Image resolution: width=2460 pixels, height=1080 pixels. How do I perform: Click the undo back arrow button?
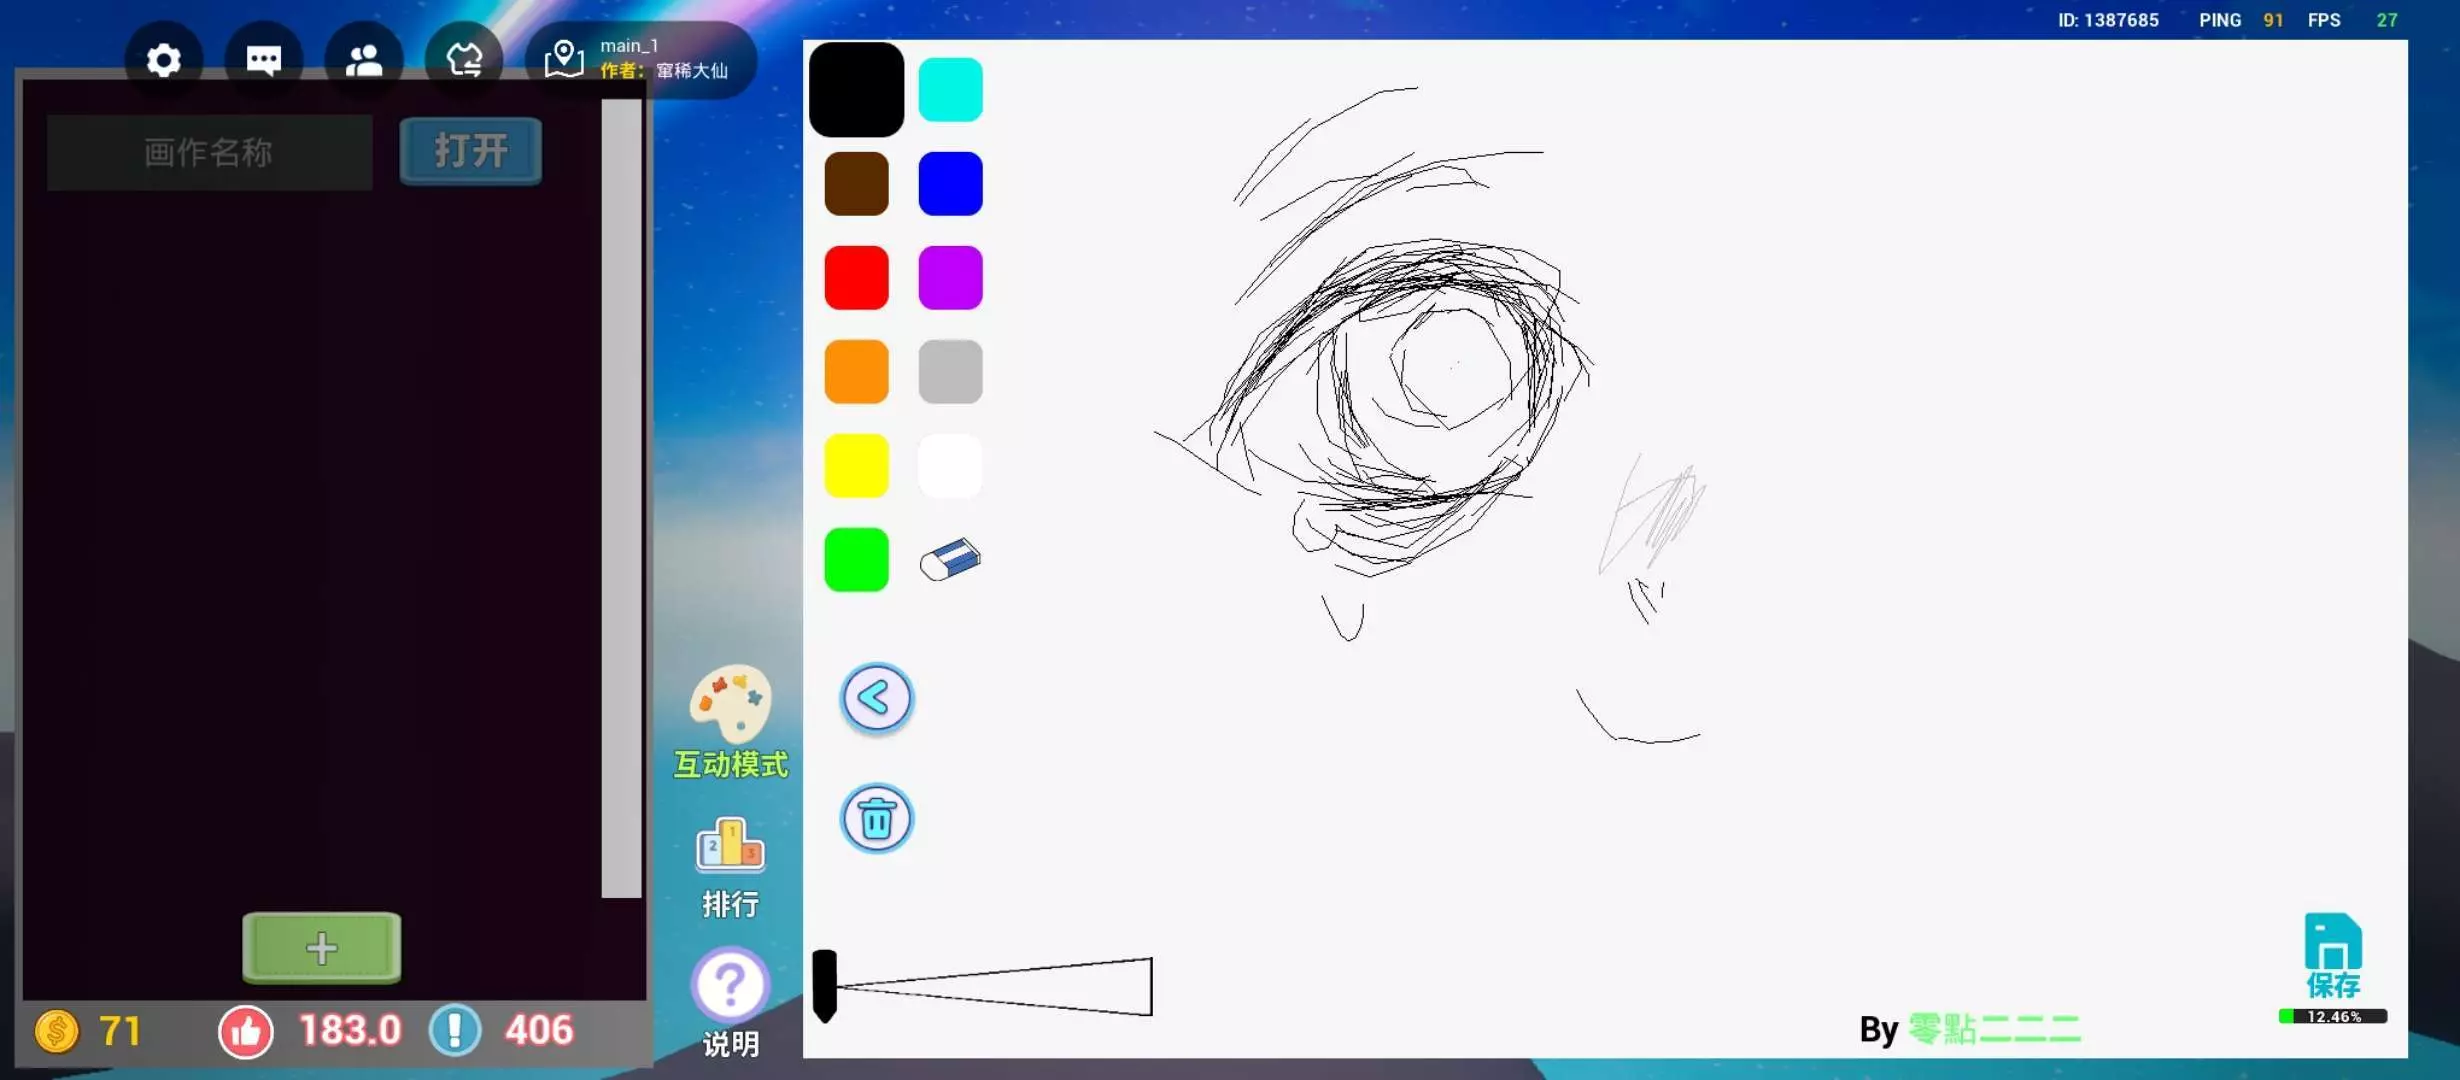(x=876, y=698)
